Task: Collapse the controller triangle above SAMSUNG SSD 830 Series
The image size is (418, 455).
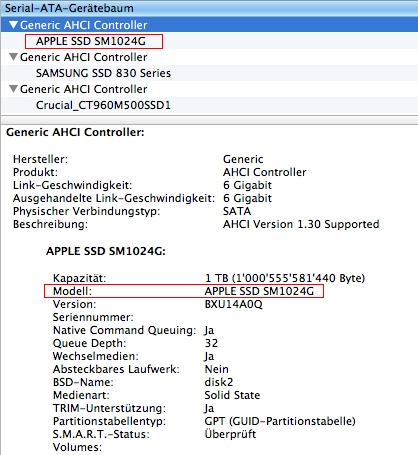Action: 13,57
